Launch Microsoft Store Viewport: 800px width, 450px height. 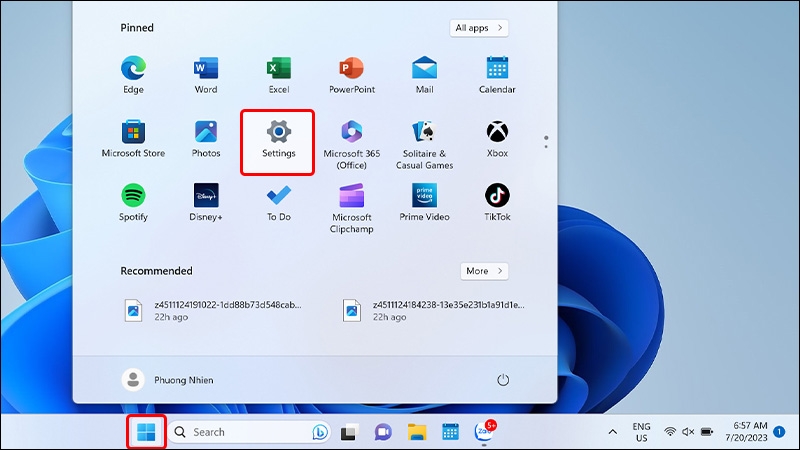click(133, 139)
